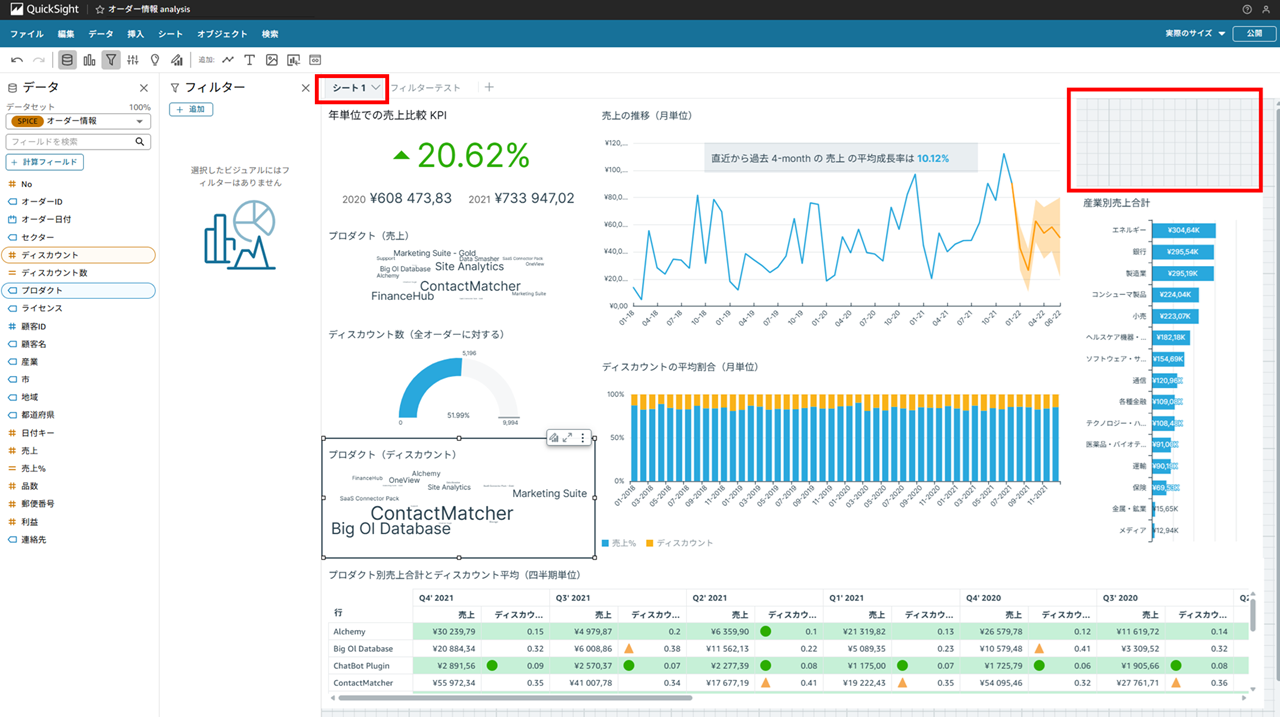Open the 編集 menu
Image resolution: width=1280 pixels, height=717 pixels.
tap(66, 34)
